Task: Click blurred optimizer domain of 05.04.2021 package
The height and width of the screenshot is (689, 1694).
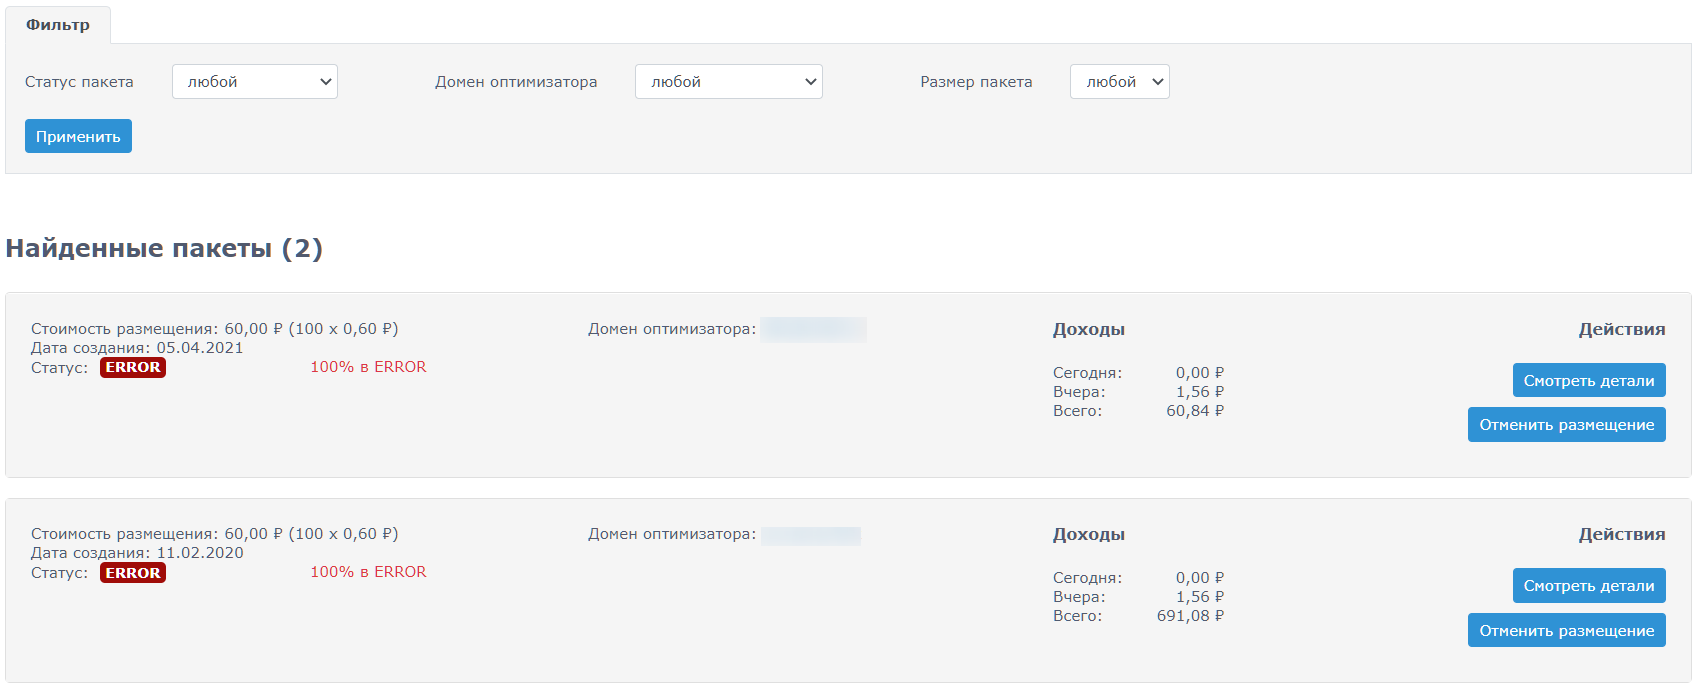Action: coord(813,329)
